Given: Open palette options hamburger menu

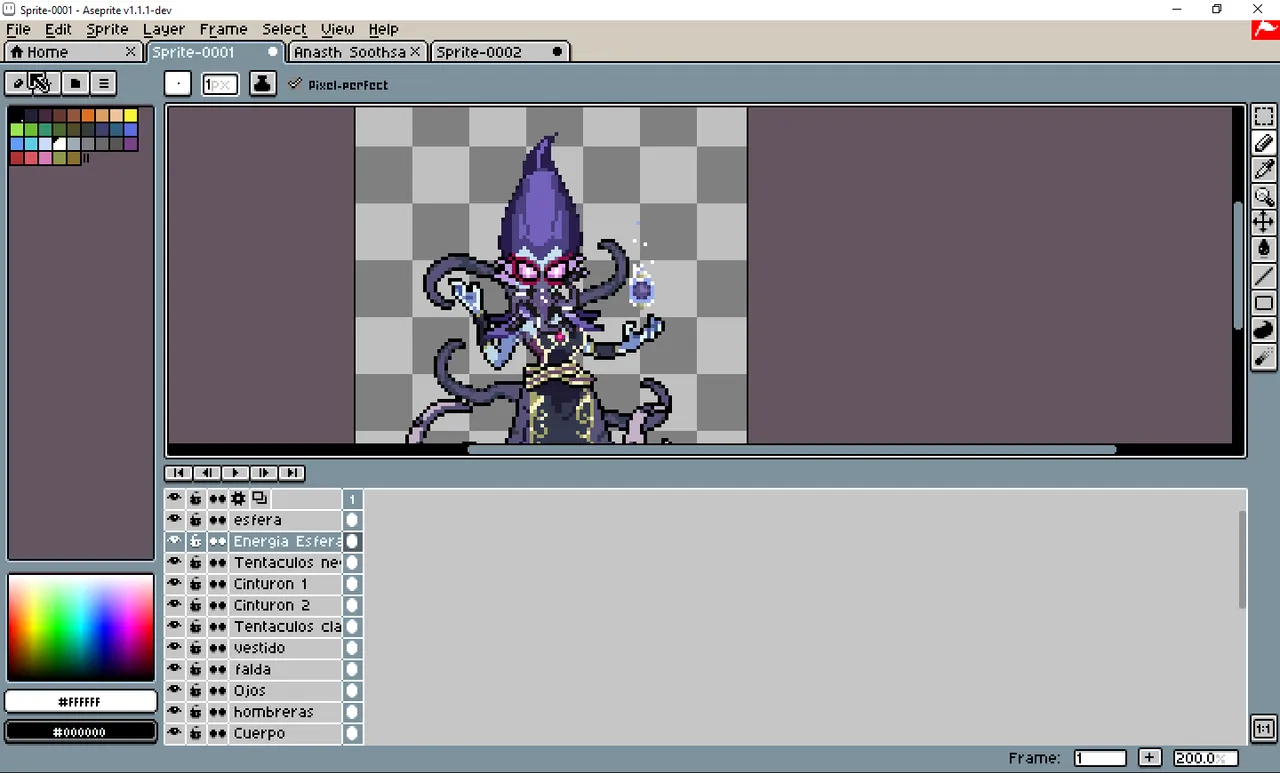Looking at the screenshot, I should pos(103,83).
